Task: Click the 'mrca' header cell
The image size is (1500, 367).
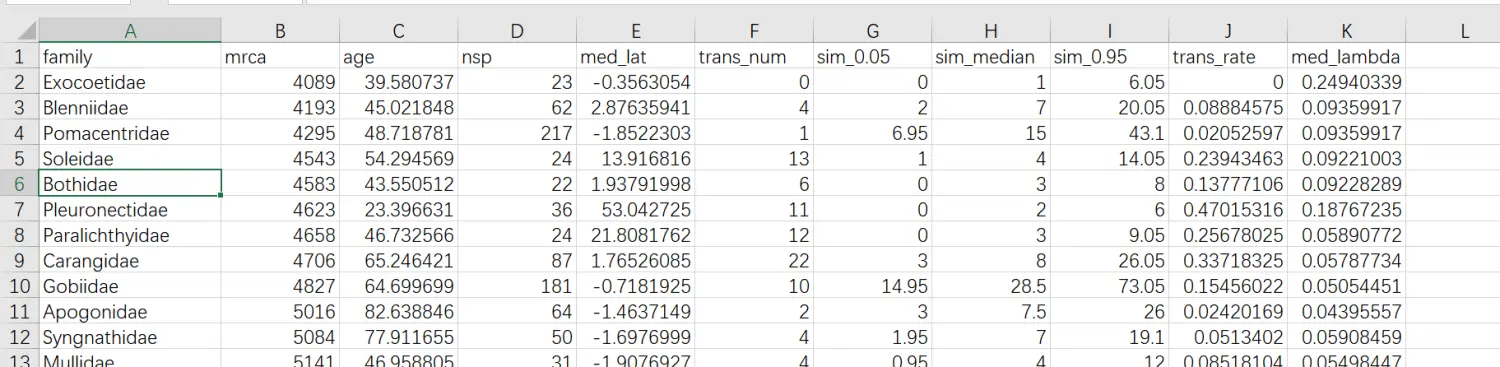Action: click(x=280, y=57)
